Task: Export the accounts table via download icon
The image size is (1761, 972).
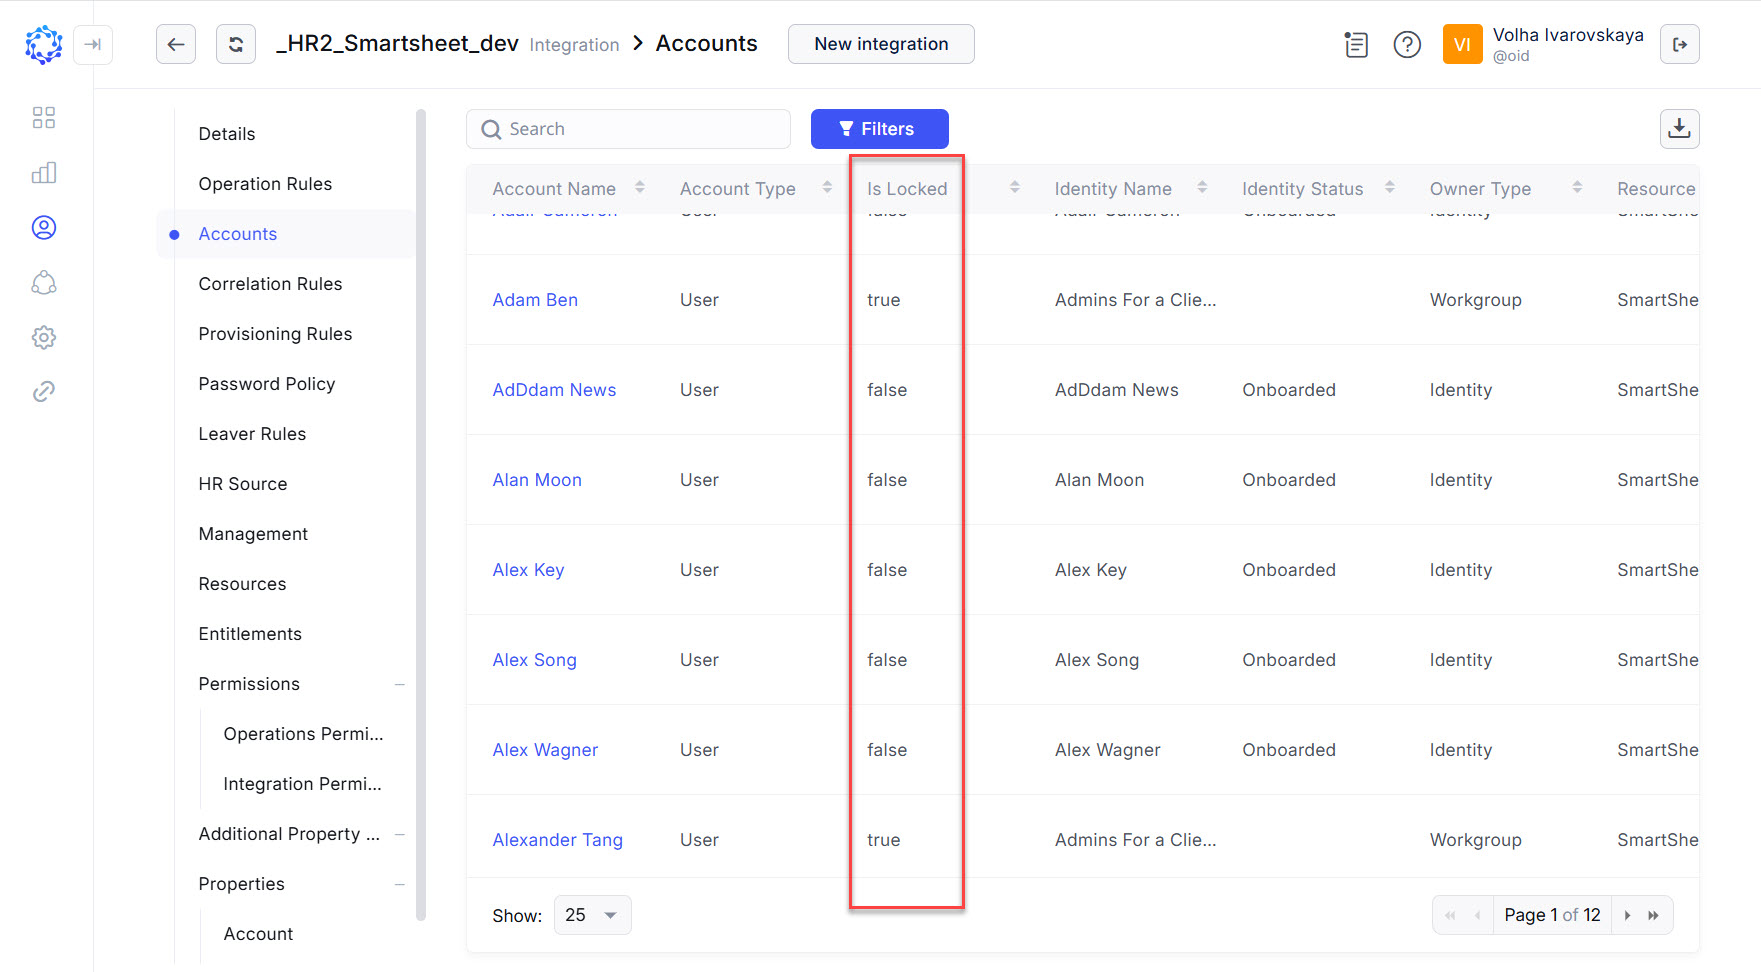Action: (1680, 129)
